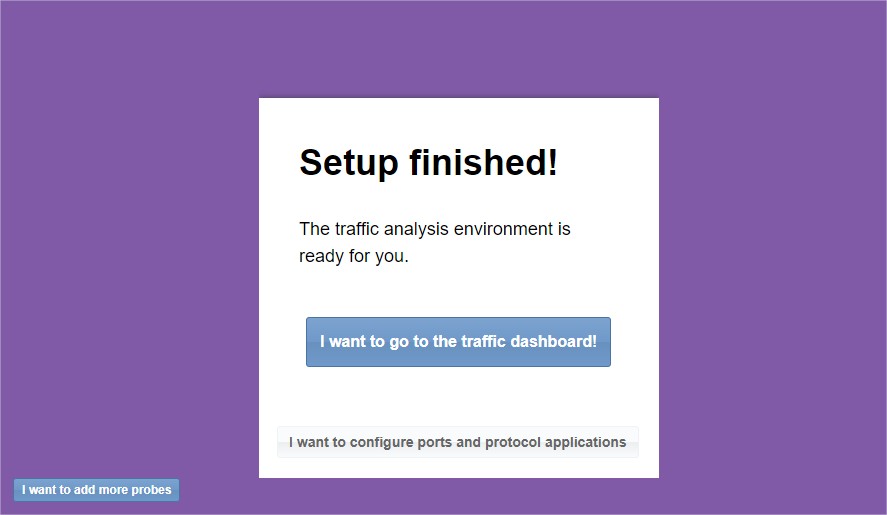Open the ports and protocol applications configuration
Screen dimensions: 887x515
(458, 442)
